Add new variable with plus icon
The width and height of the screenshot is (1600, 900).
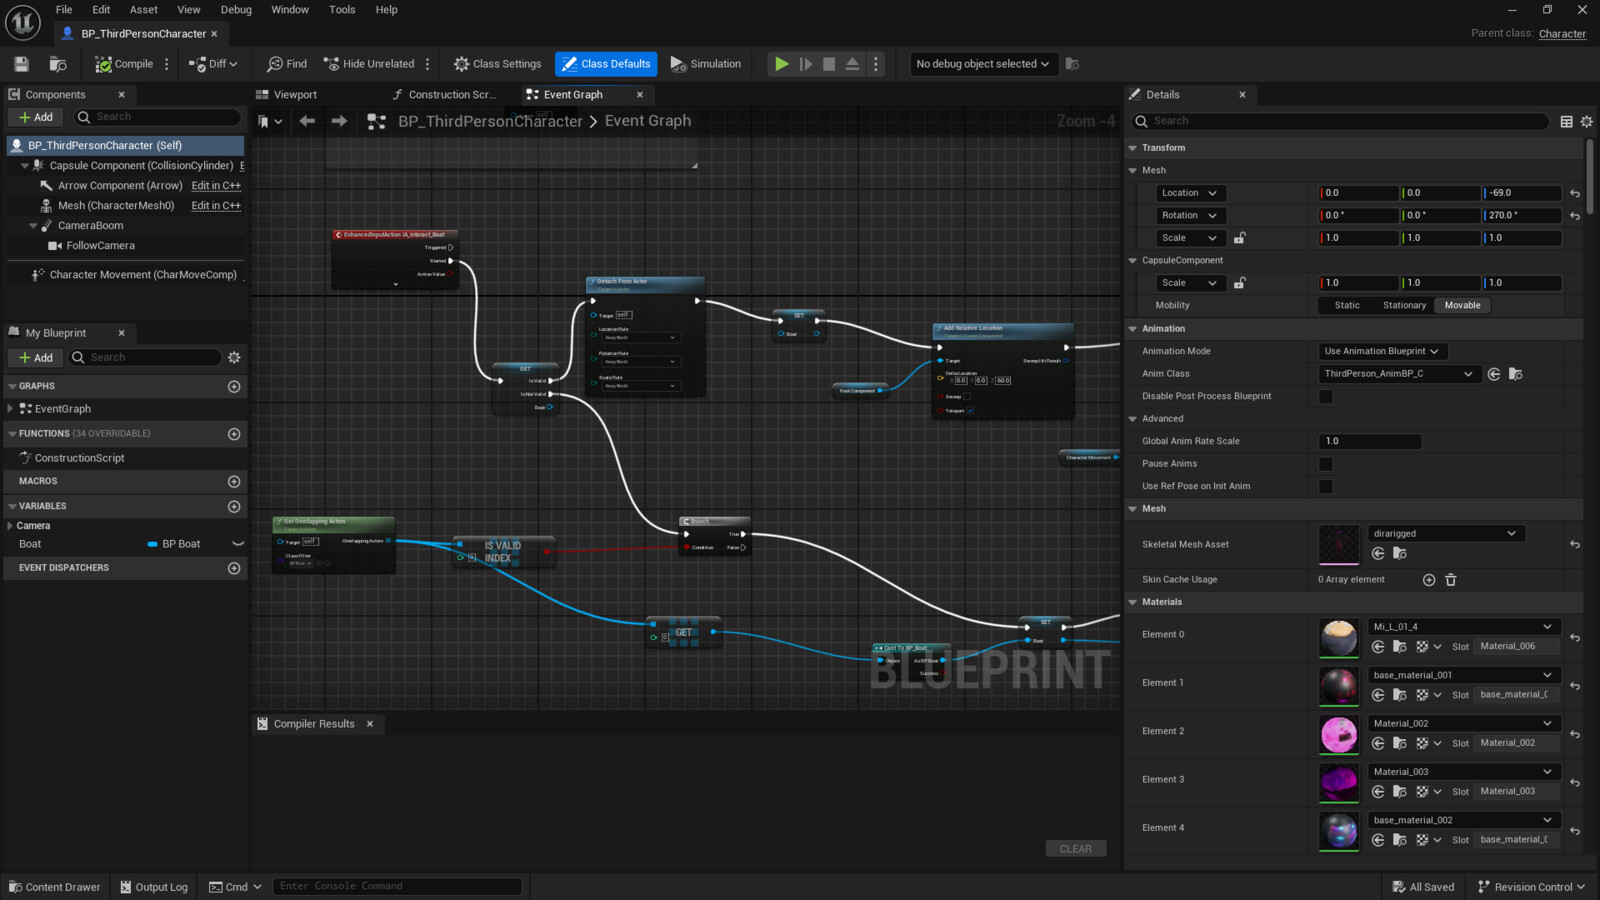pos(234,507)
